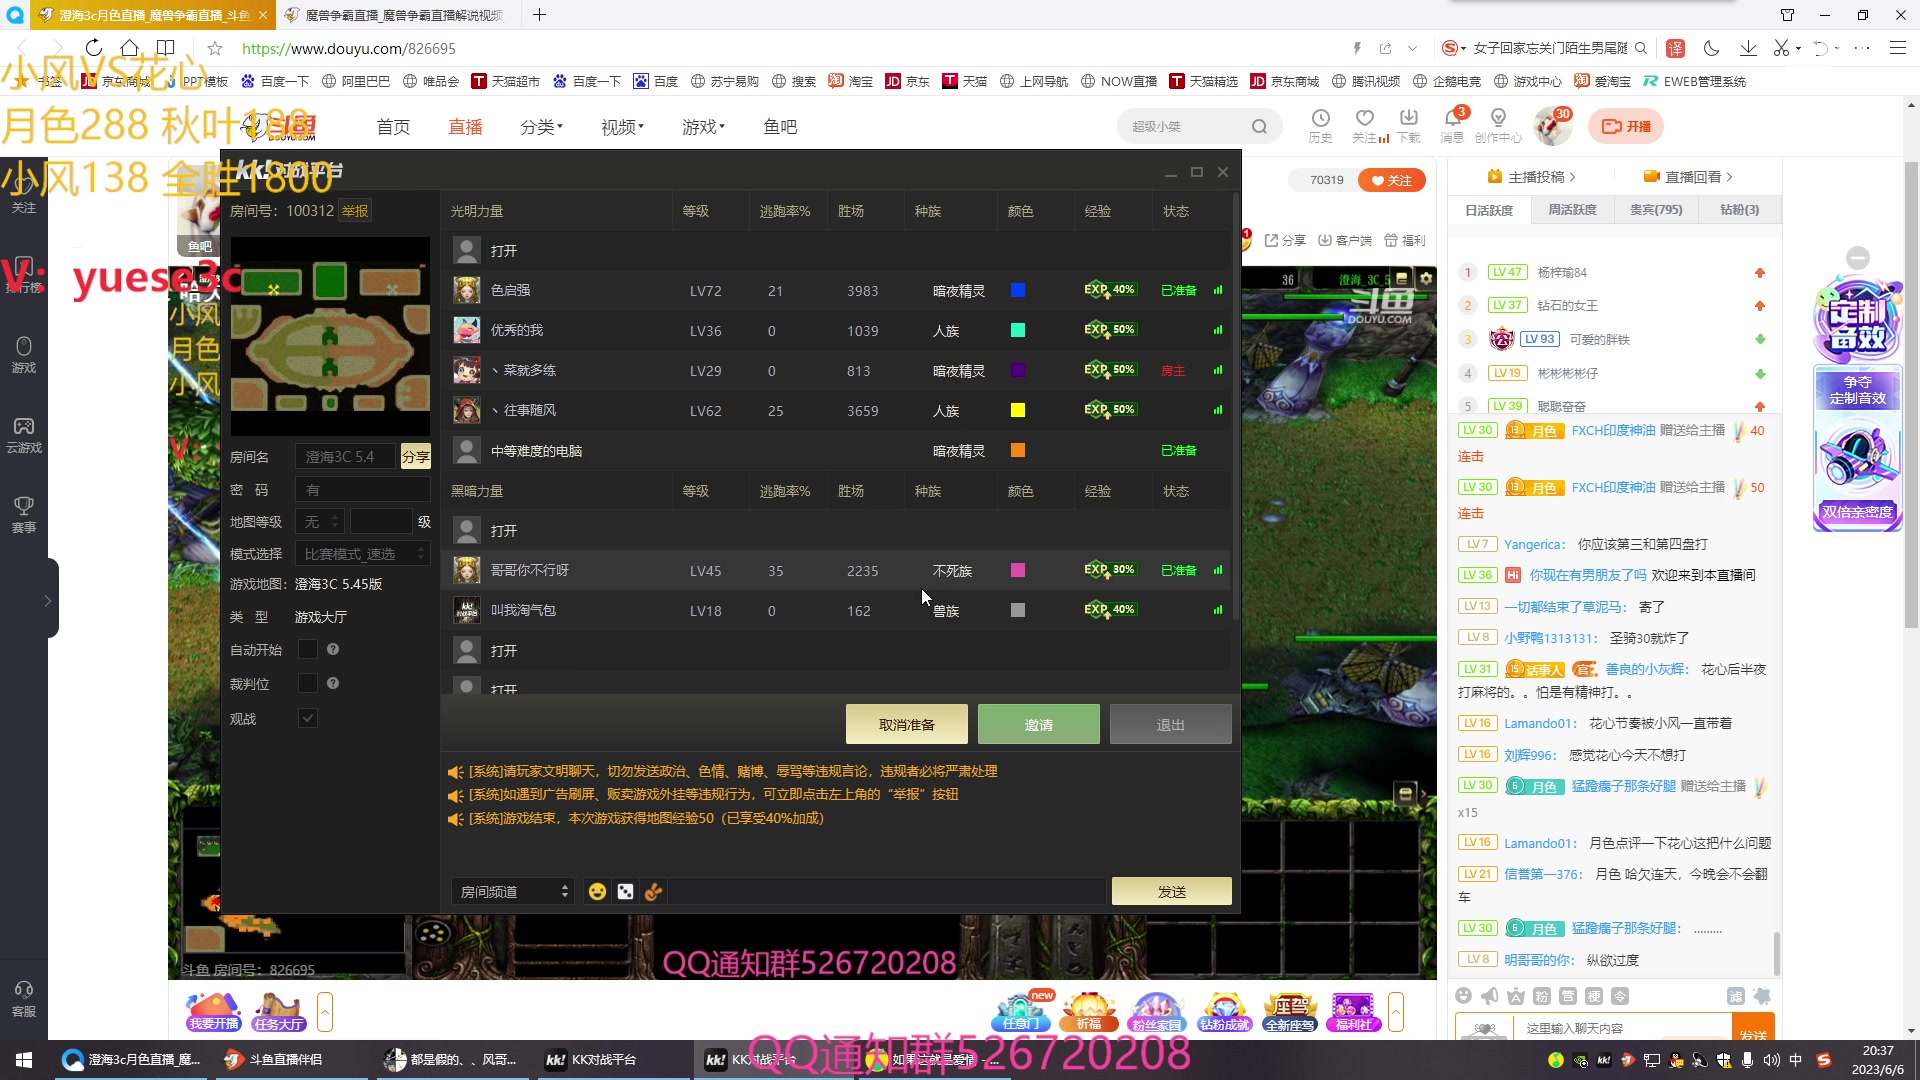The image size is (1920, 1080).
Task: Click the pink color swatch for 哥哥你不行呀
Action: [1018, 570]
